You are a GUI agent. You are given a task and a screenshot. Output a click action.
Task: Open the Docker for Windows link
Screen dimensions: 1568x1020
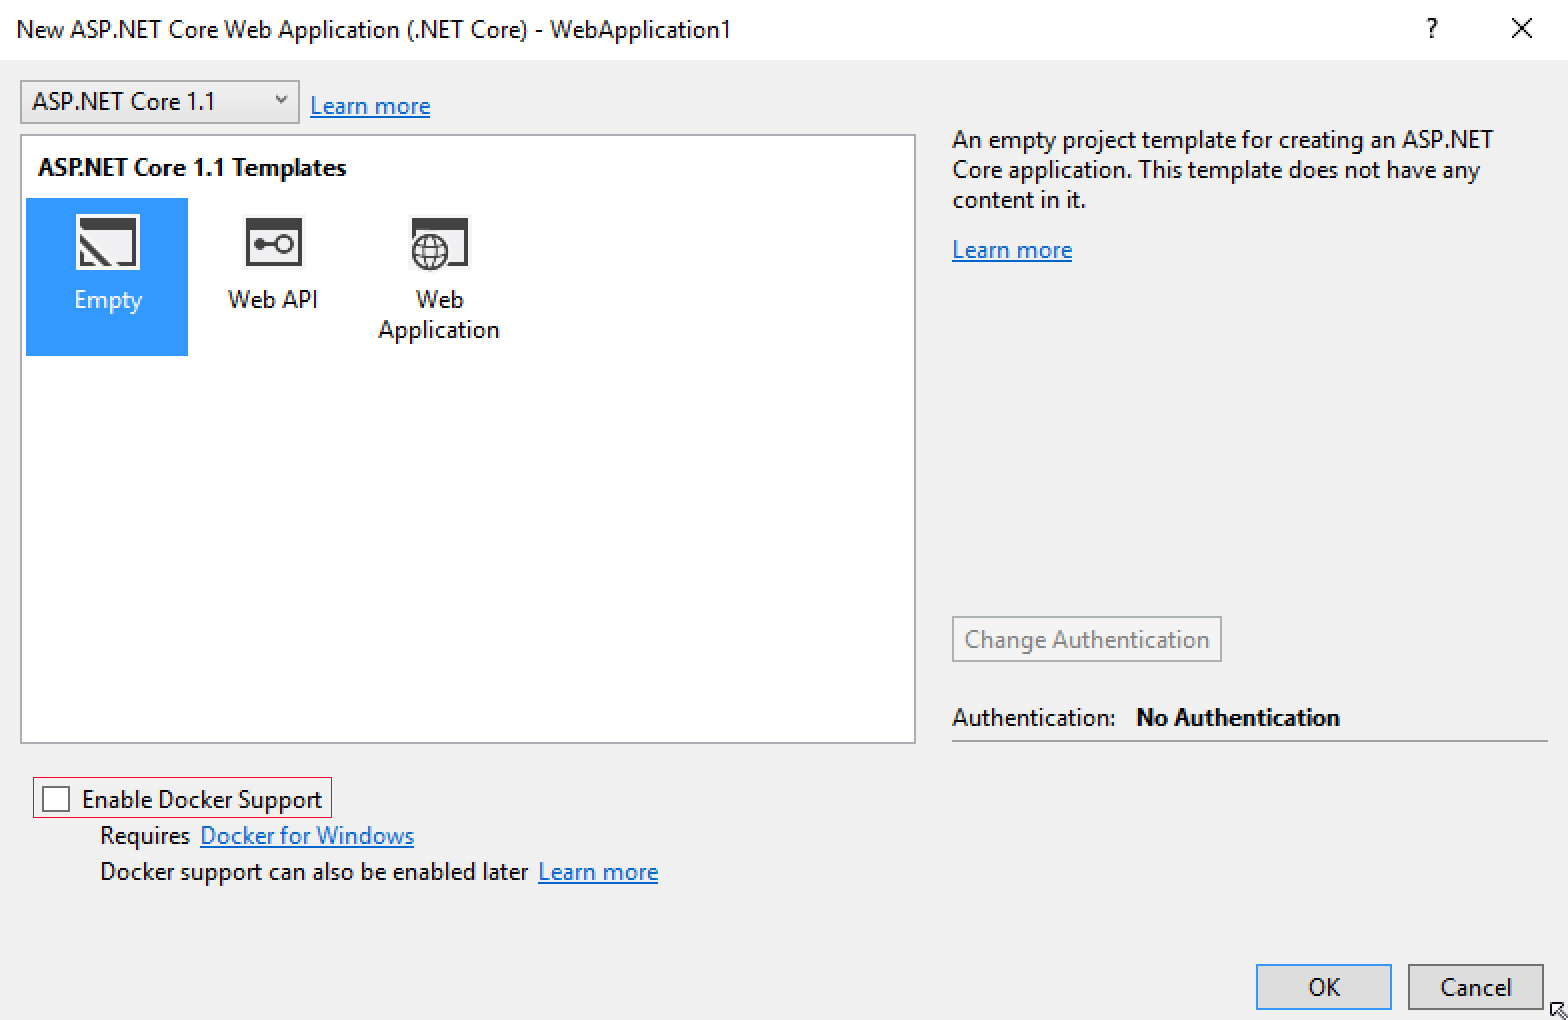[x=307, y=836]
